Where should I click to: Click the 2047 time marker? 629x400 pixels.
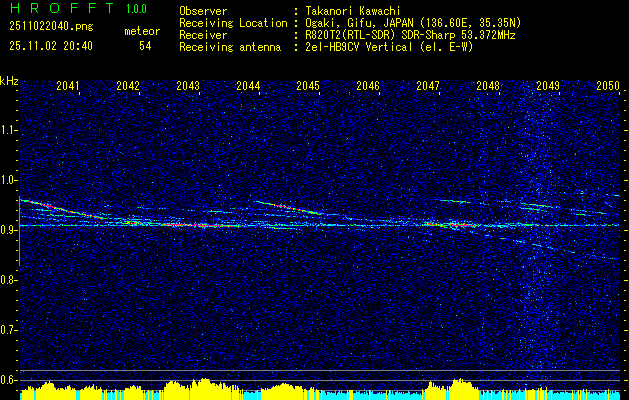point(428,85)
